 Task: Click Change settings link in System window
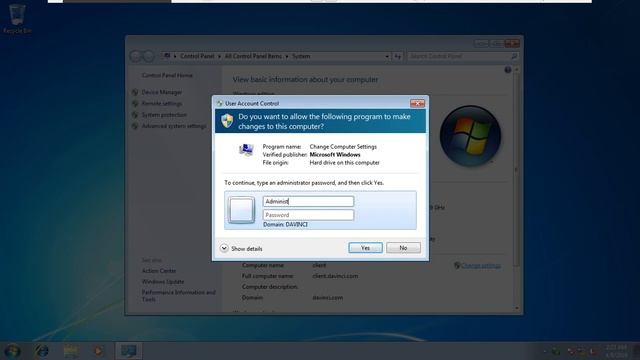481,266
